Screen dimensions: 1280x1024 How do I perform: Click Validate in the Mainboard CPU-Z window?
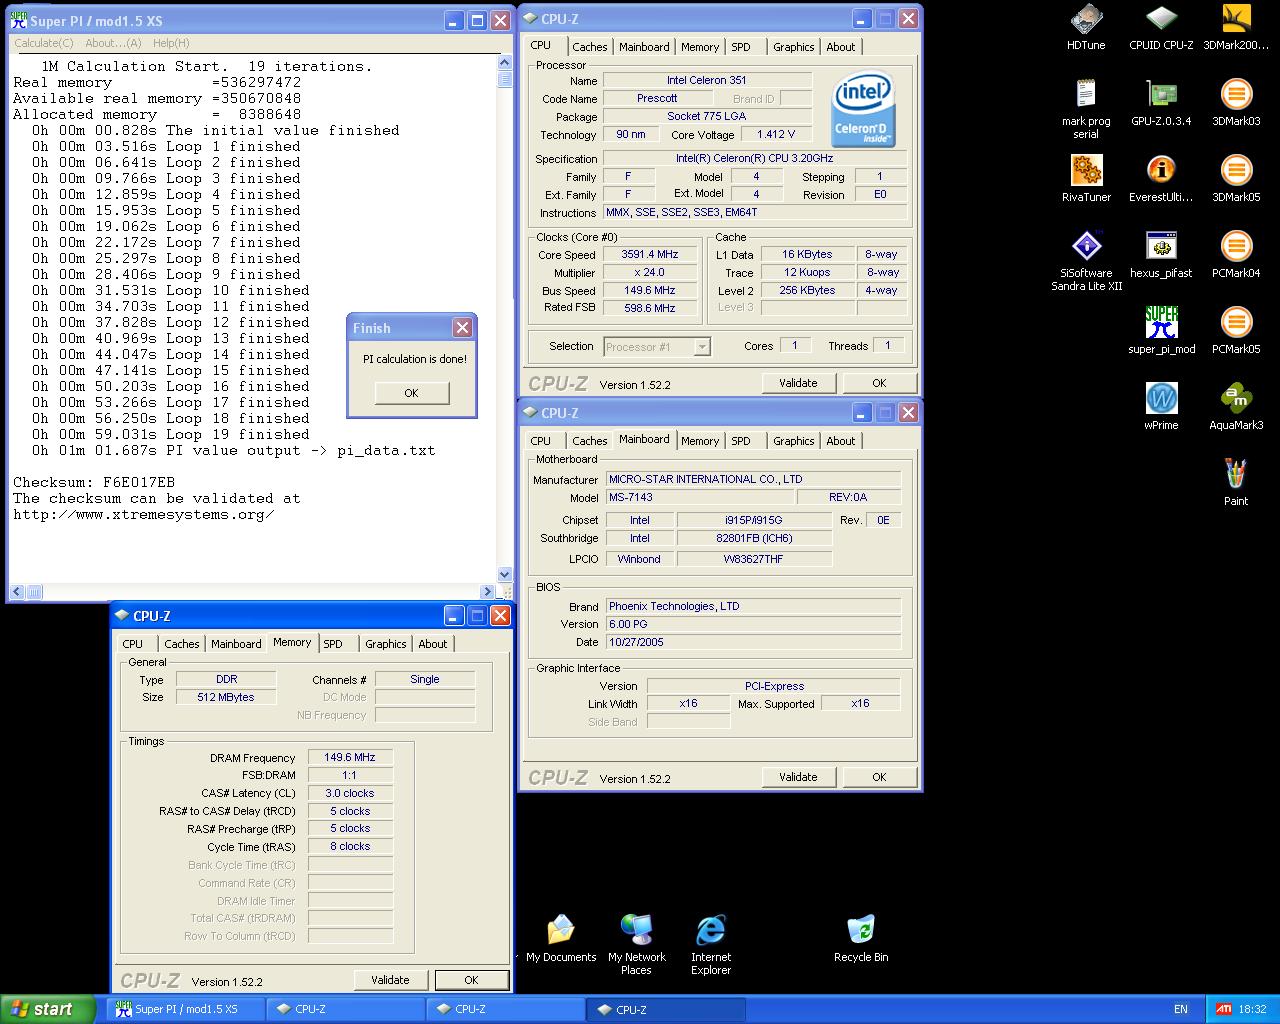tap(798, 777)
